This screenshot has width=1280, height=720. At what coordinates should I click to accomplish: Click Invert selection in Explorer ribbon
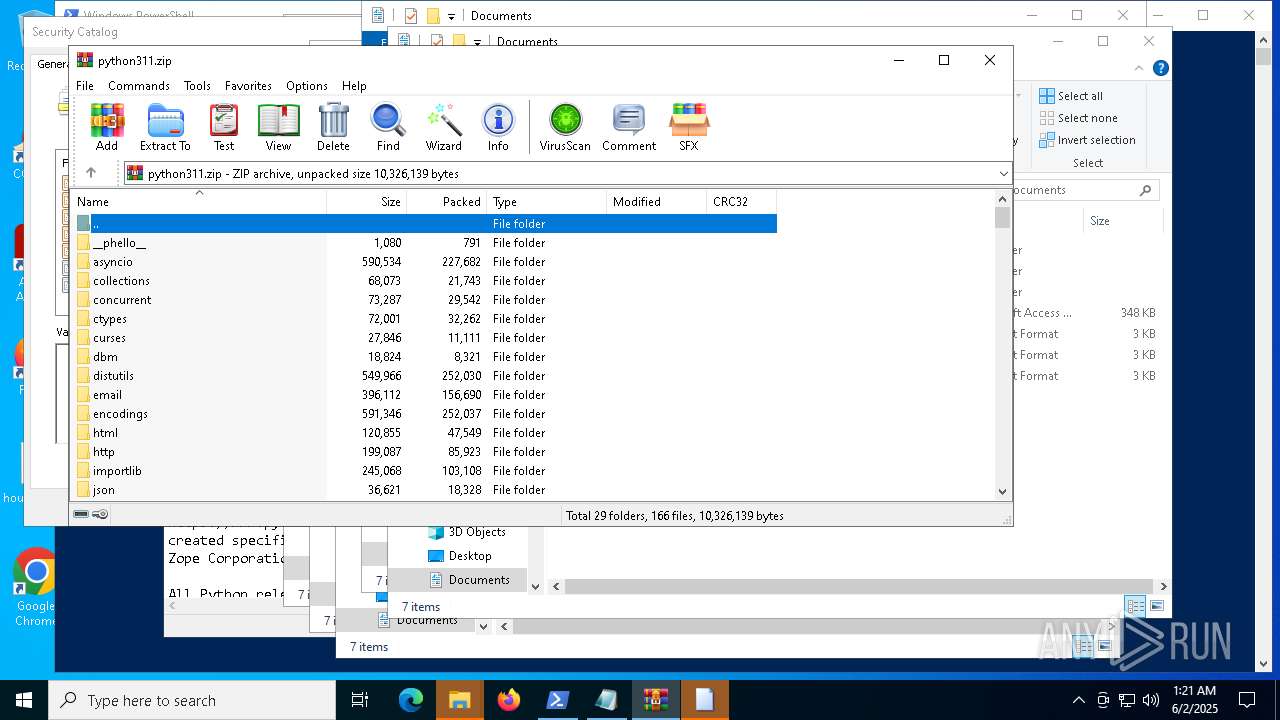click(x=1087, y=140)
